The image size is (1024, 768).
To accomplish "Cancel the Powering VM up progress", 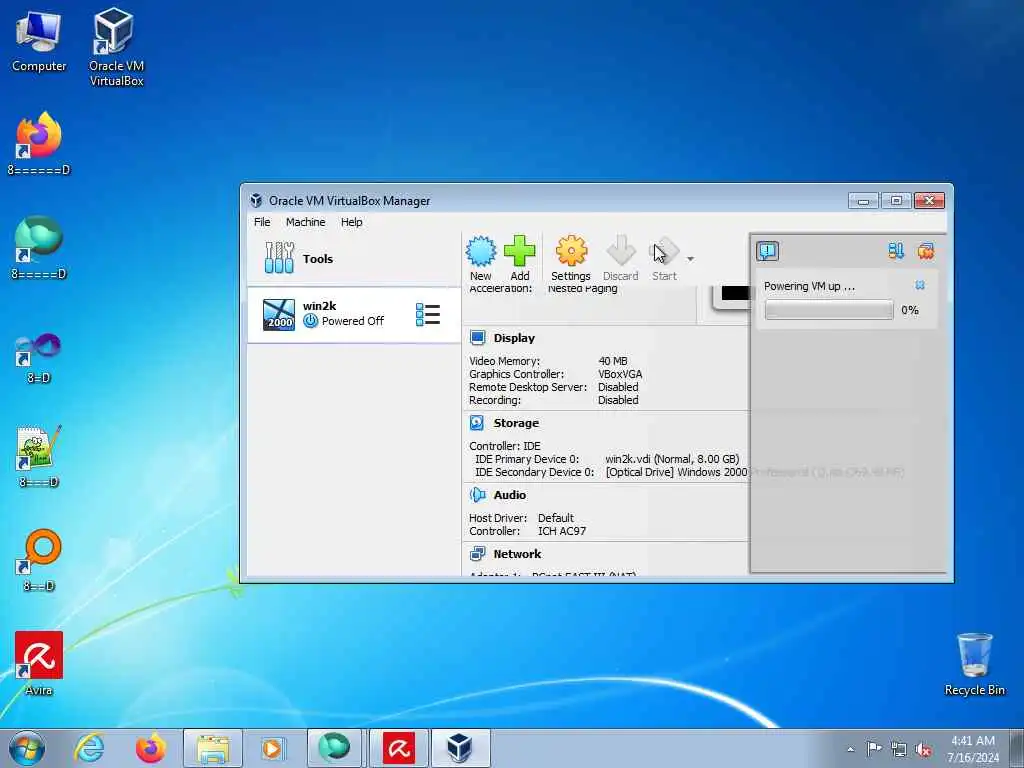I will tap(920, 285).
